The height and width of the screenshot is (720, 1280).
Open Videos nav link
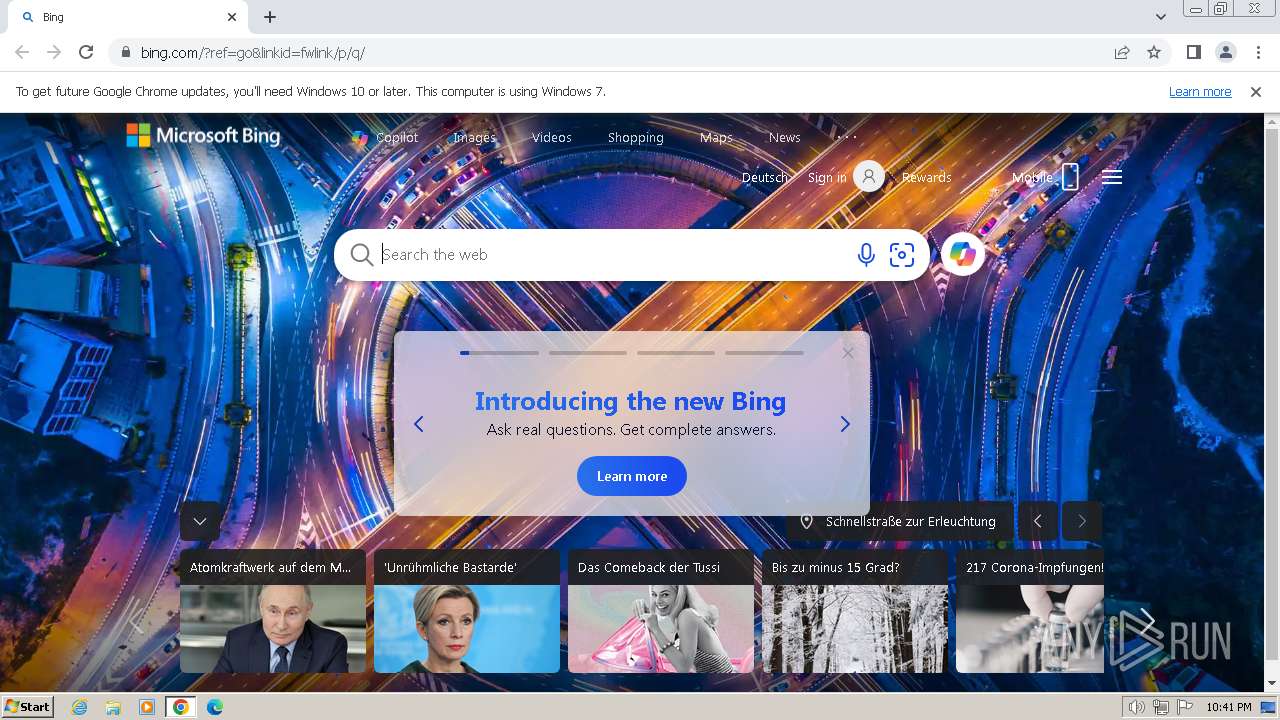[552, 138]
